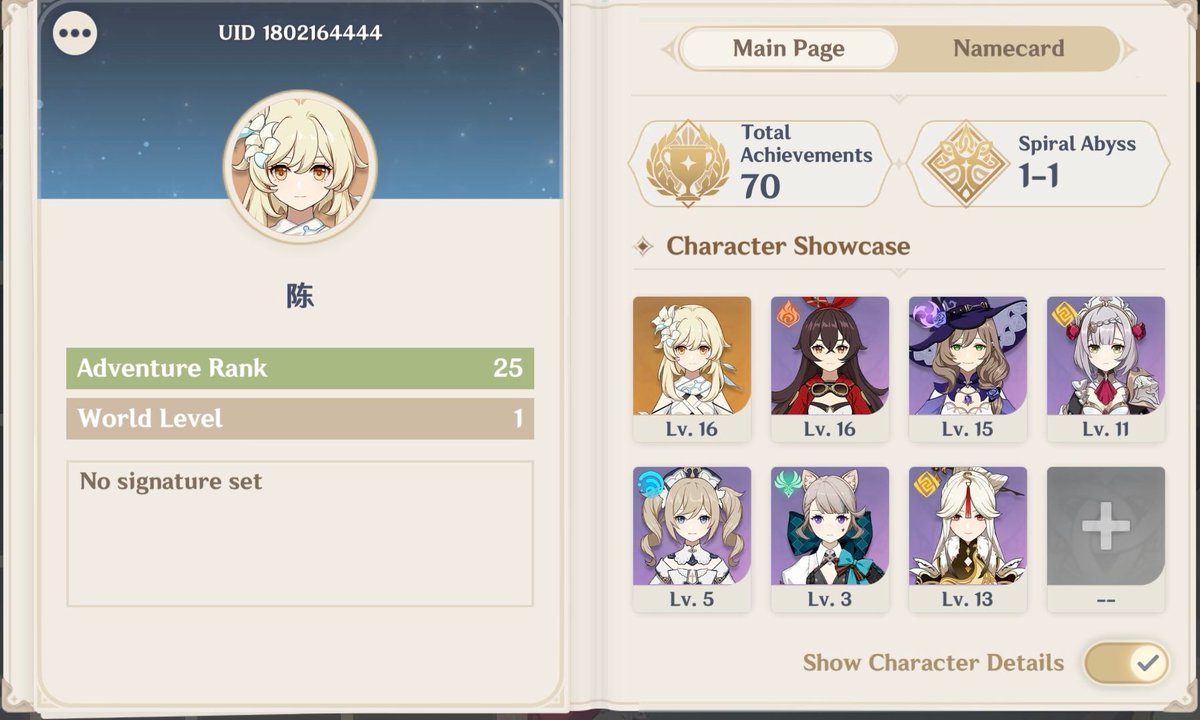The image size is (1200, 720).
Task: Open the three-dot options menu
Action: [x=75, y=34]
